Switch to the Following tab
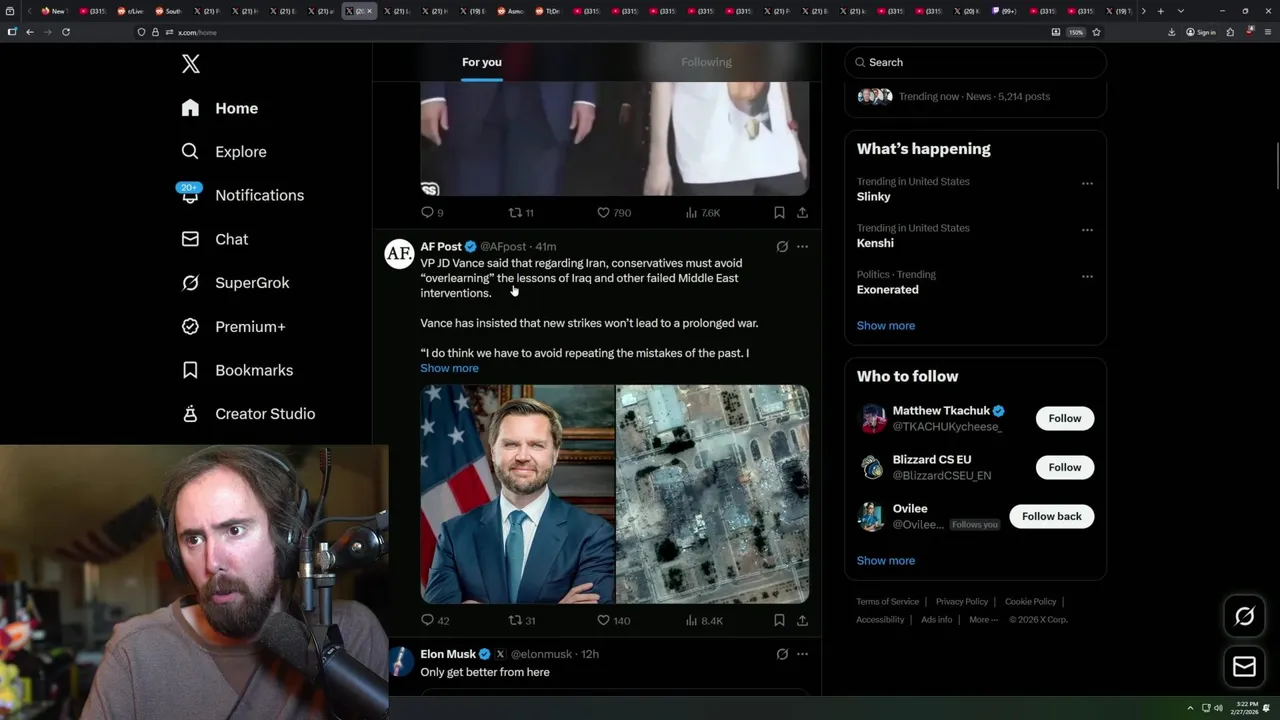The image size is (1280, 720). 707,62
